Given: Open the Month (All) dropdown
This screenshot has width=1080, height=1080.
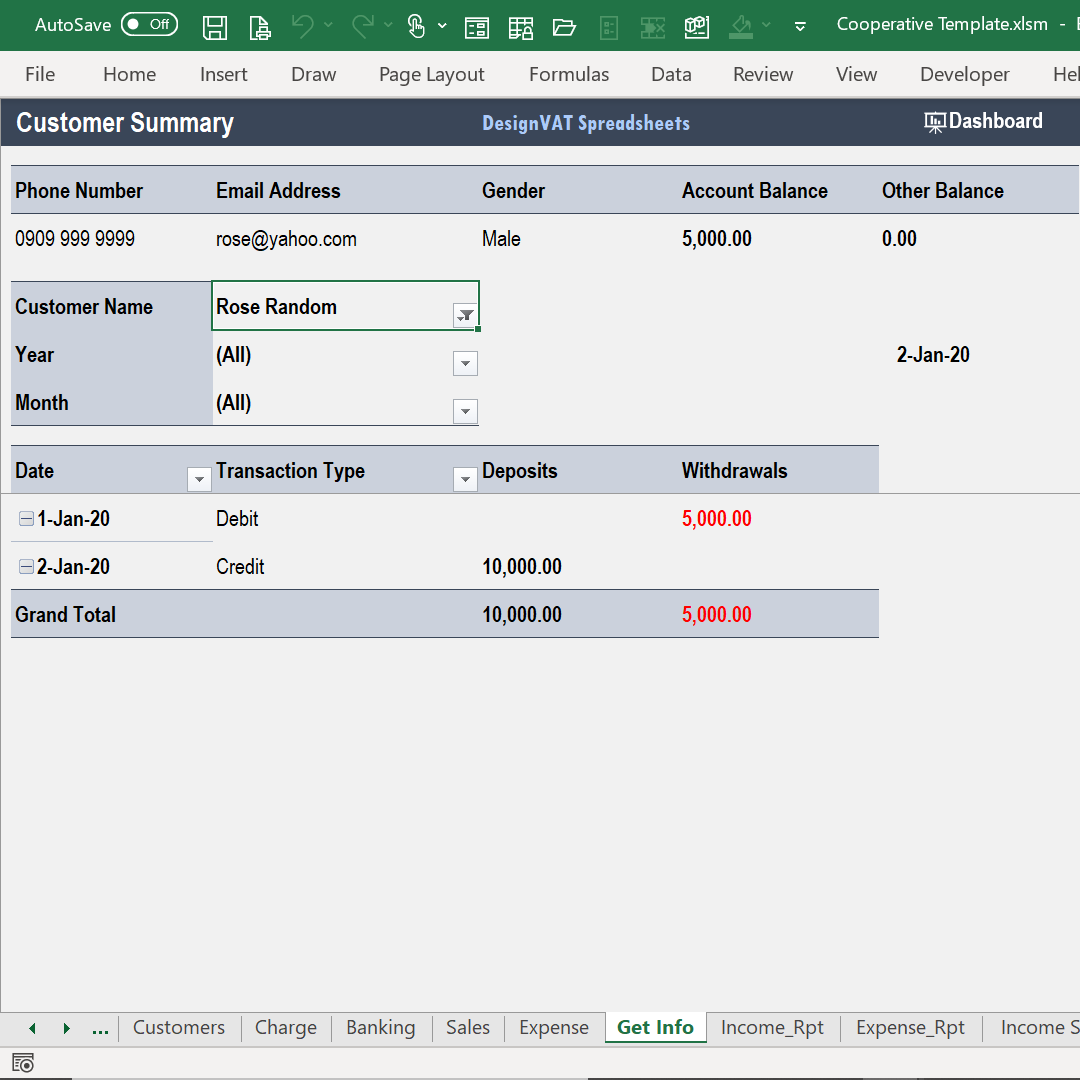Looking at the screenshot, I should [465, 411].
